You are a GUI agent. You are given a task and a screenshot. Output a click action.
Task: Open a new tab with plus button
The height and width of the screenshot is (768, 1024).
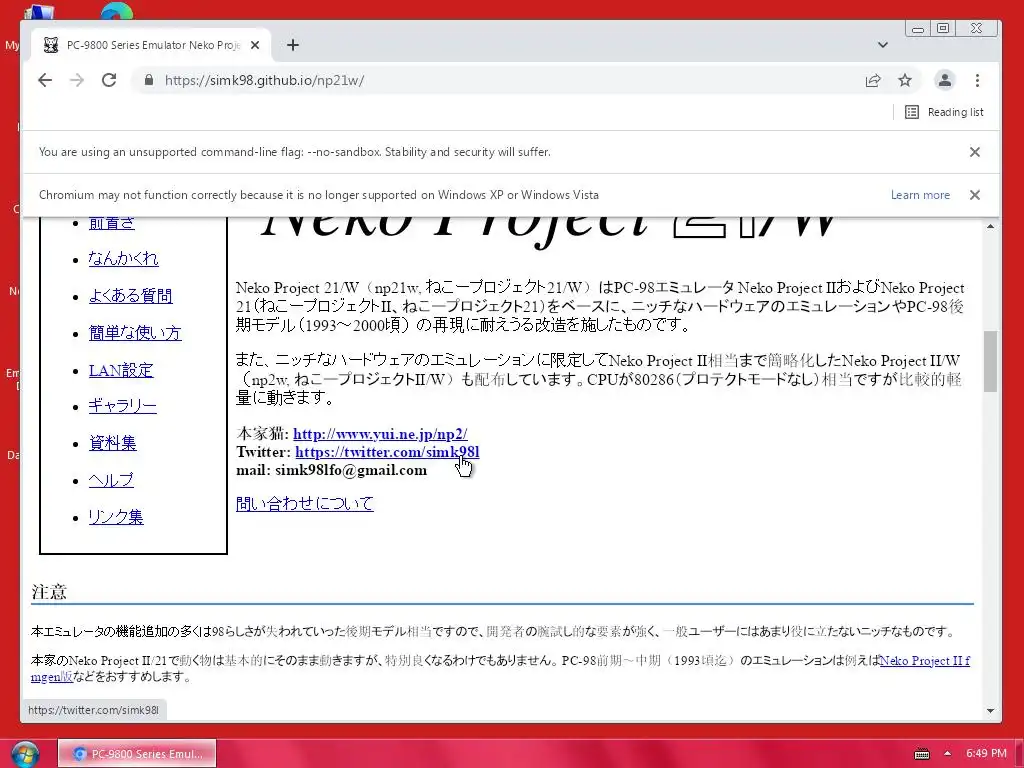[293, 45]
